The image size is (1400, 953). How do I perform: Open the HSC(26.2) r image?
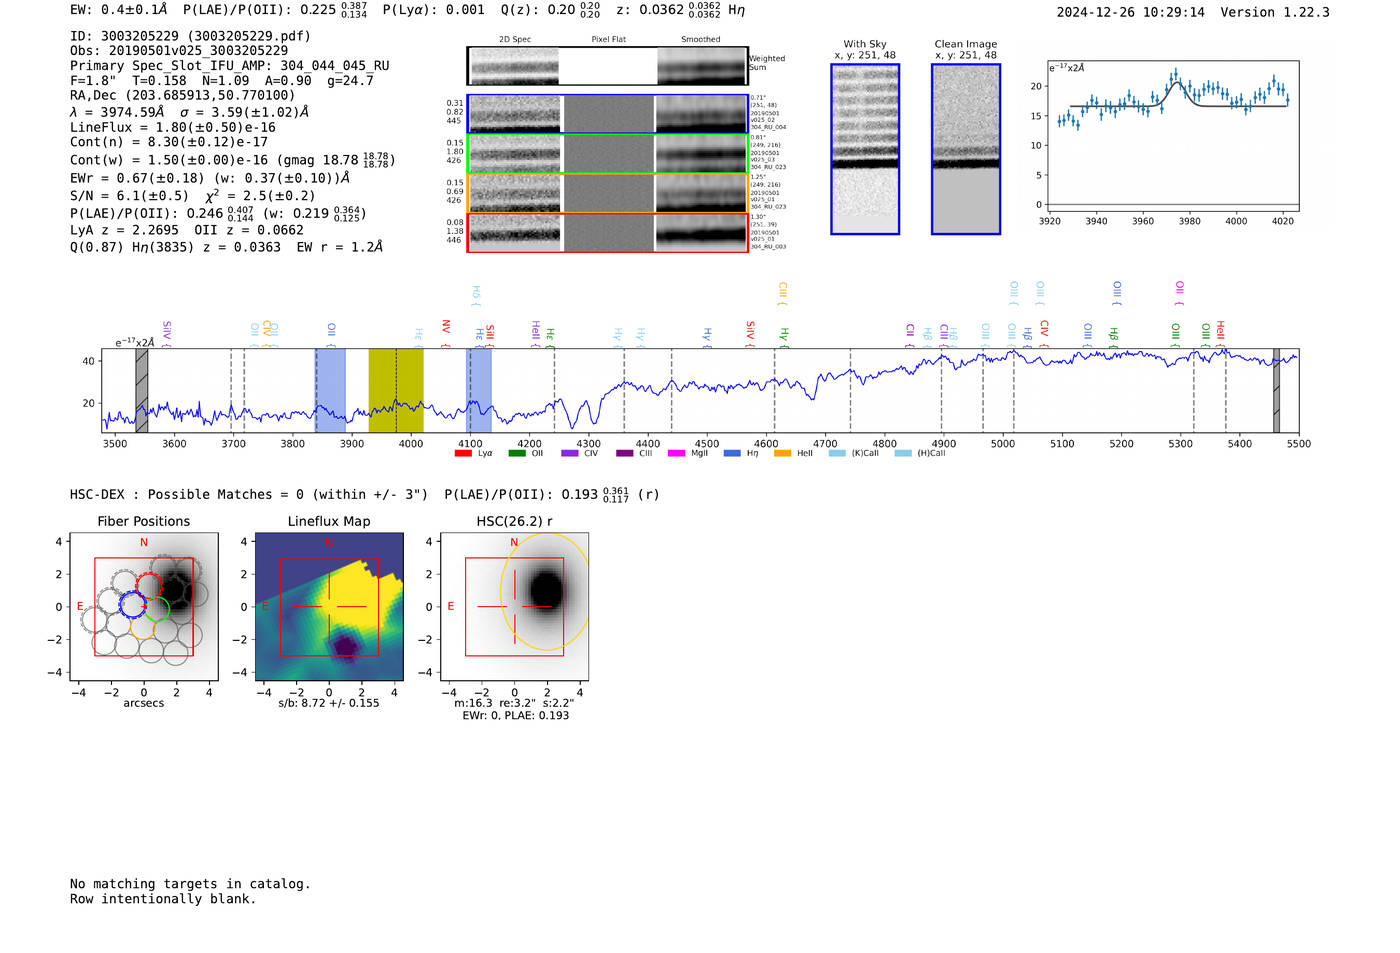click(514, 606)
